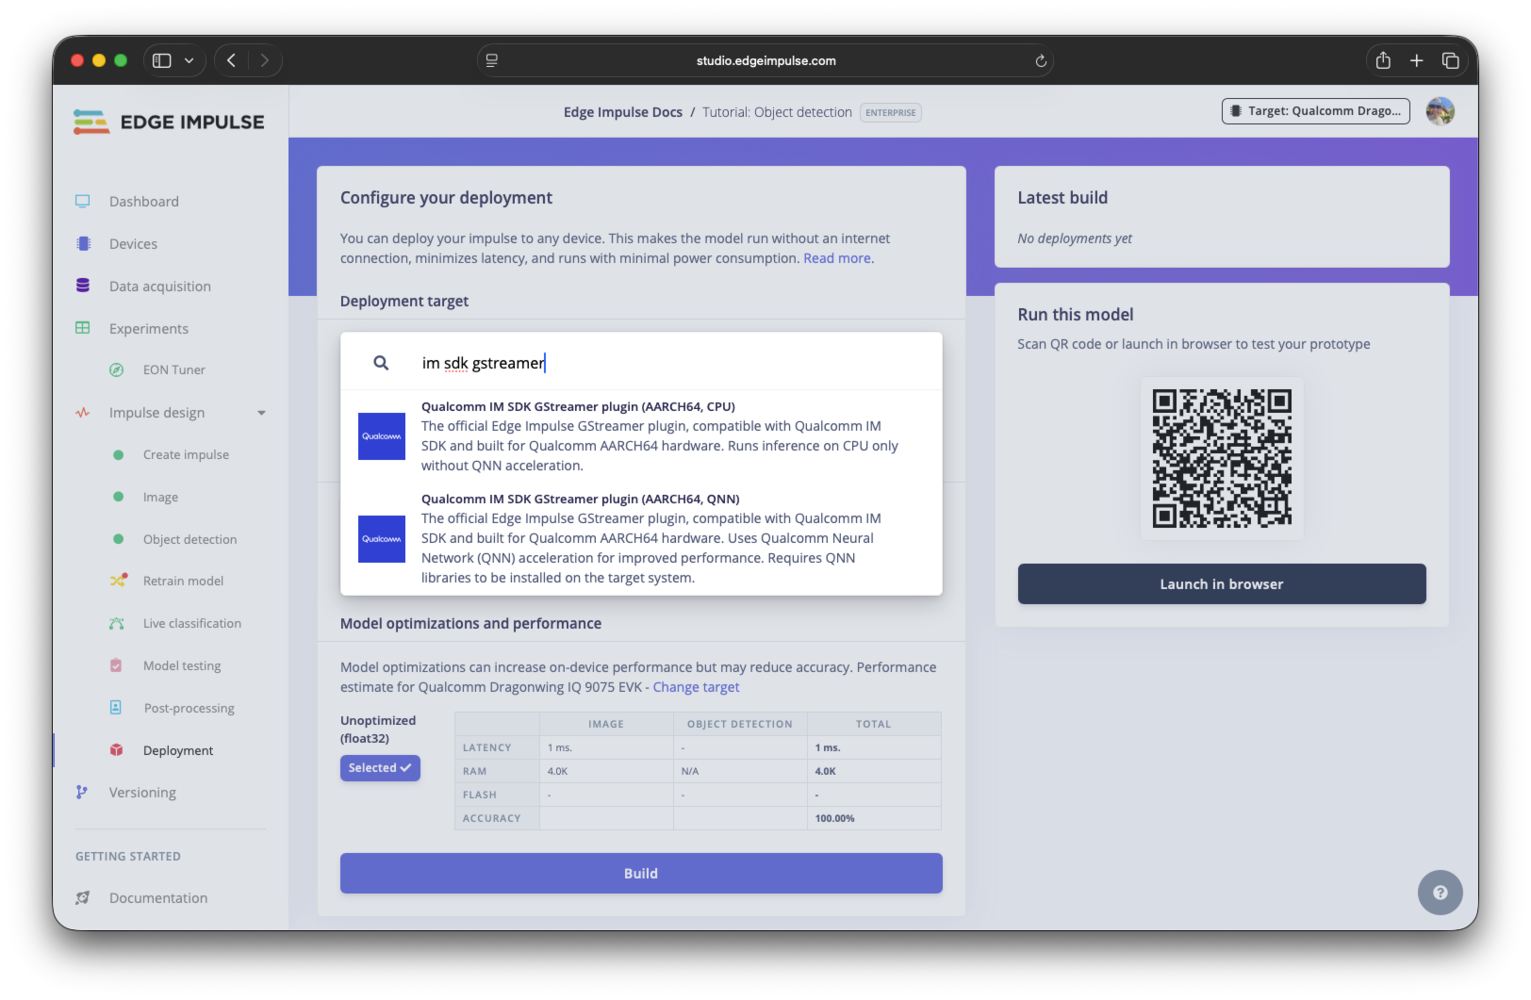Click the Deployment cube icon
The width and height of the screenshot is (1531, 1000).
click(117, 750)
